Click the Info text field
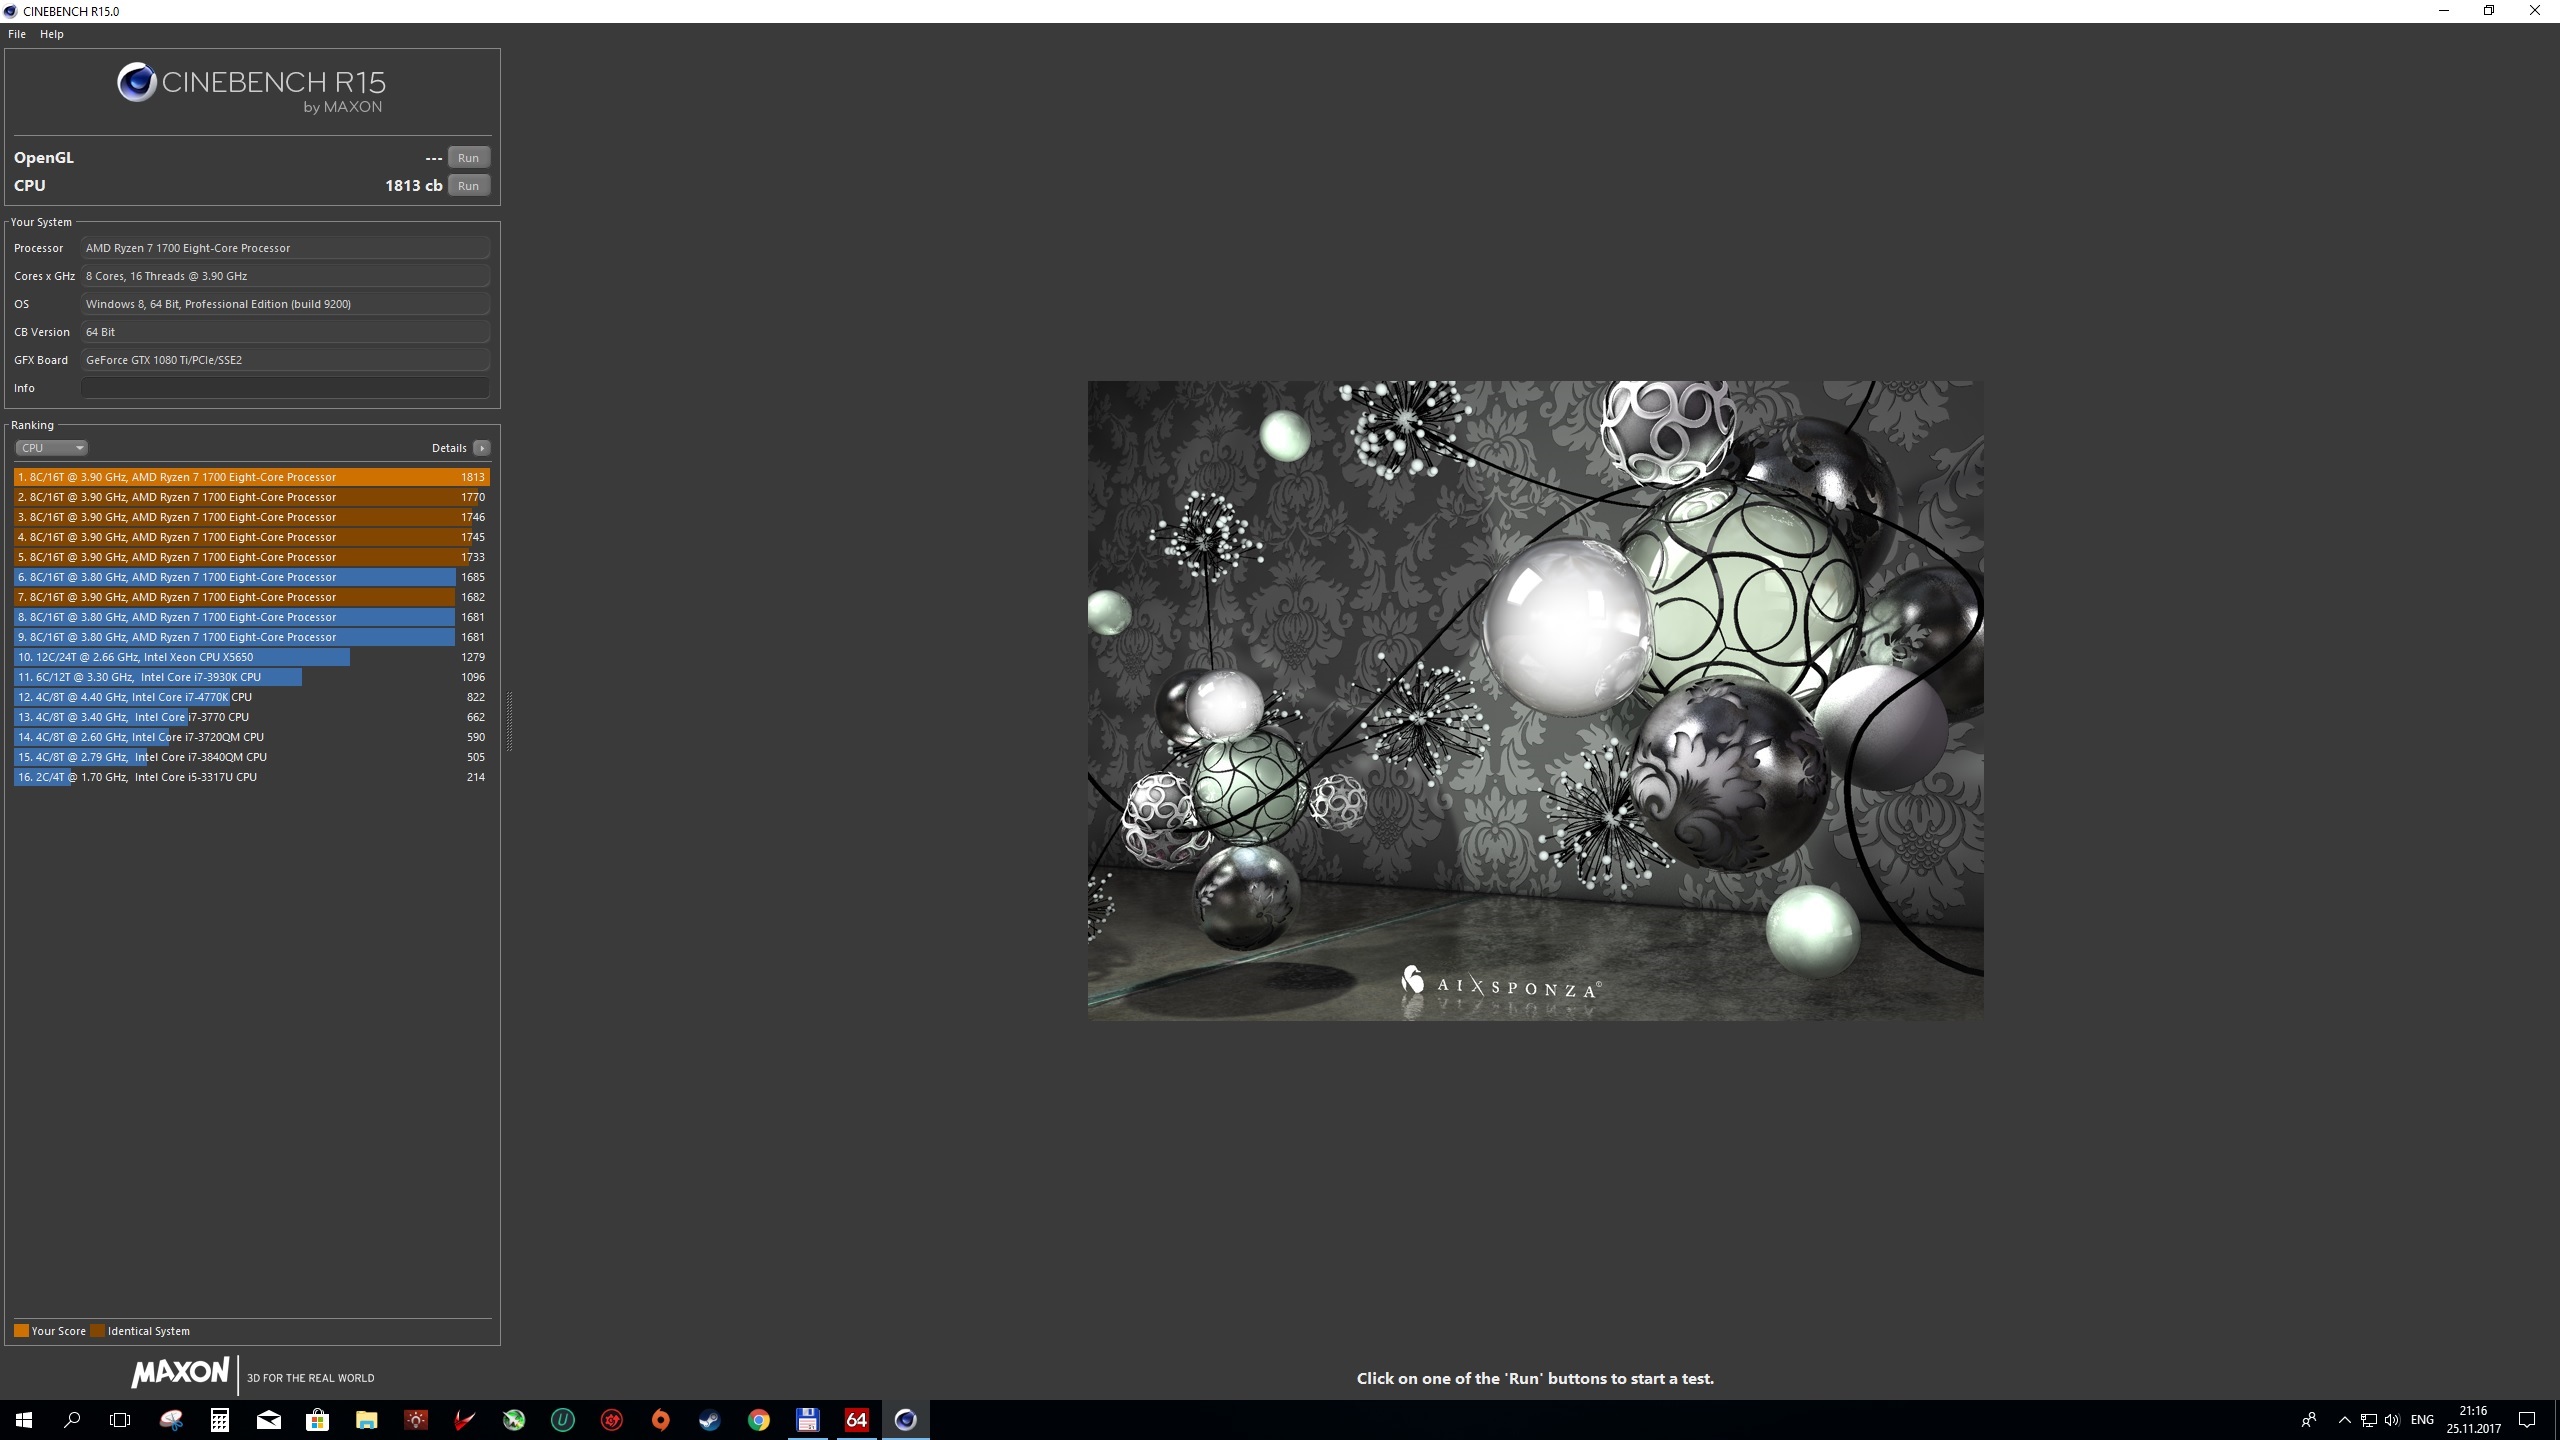The width and height of the screenshot is (2560, 1440). (285, 388)
